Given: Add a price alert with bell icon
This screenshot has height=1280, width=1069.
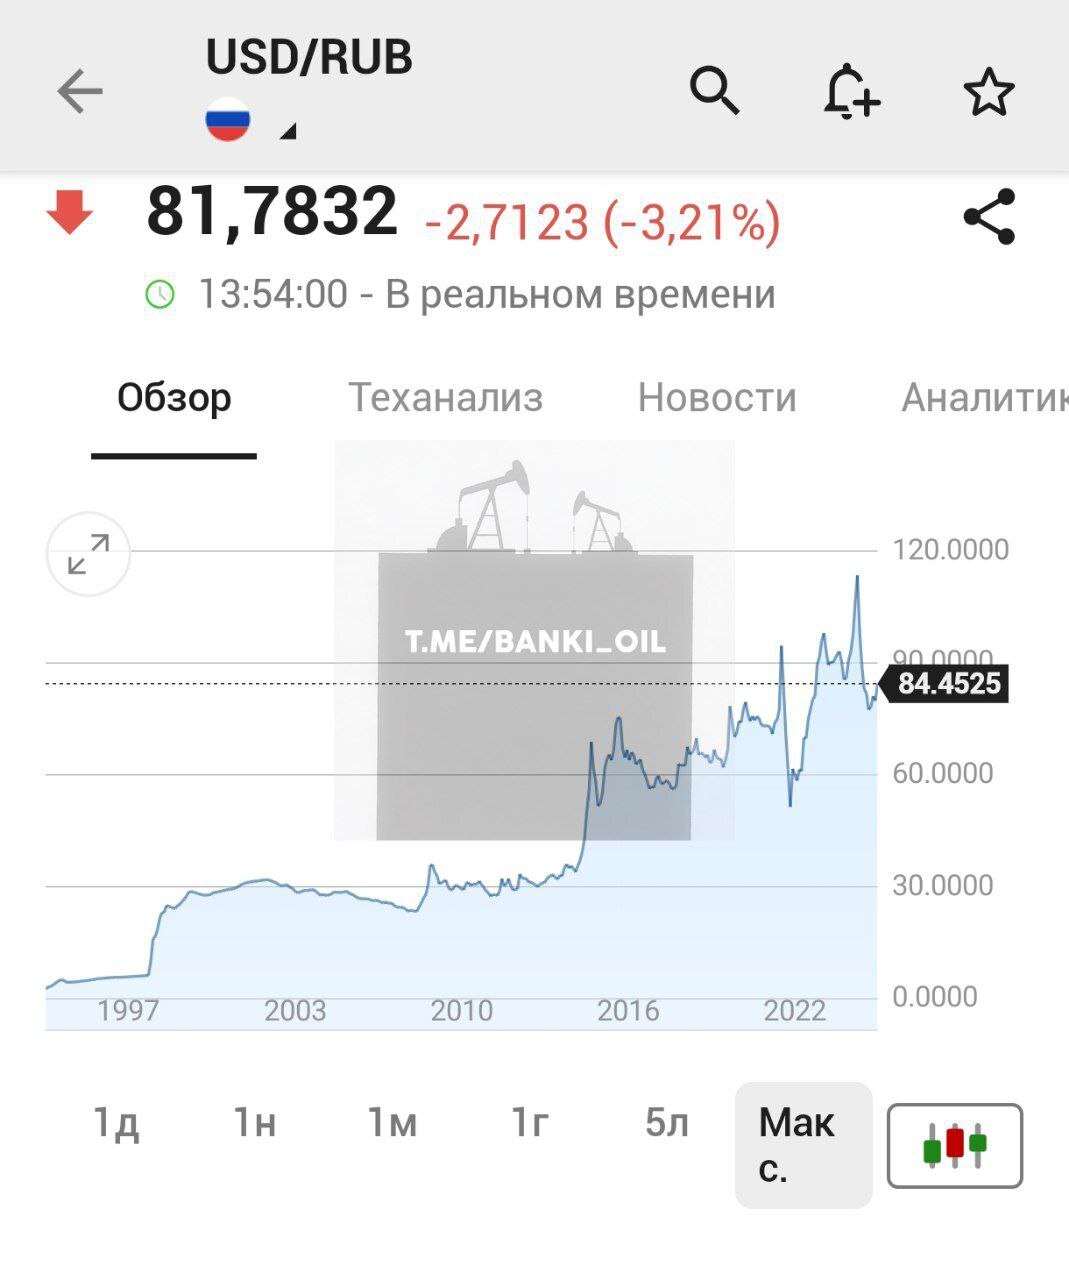Looking at the screenshot, I should (851, 92).
